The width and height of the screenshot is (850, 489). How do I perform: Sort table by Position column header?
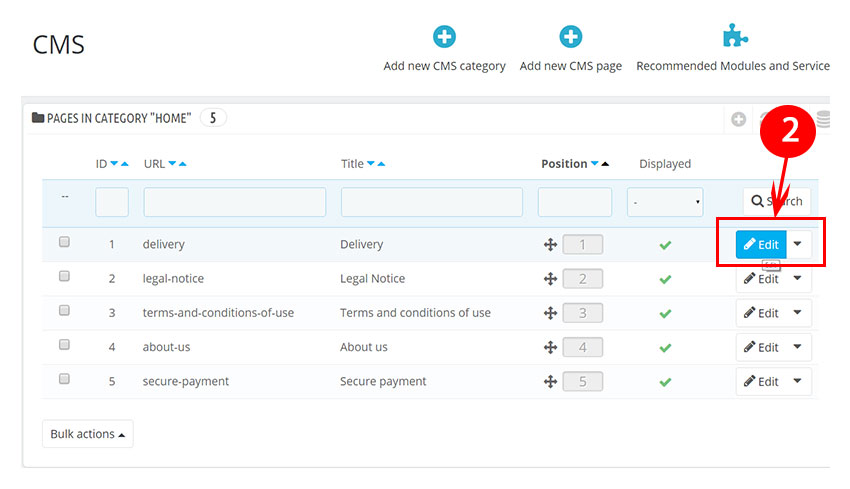564,164
